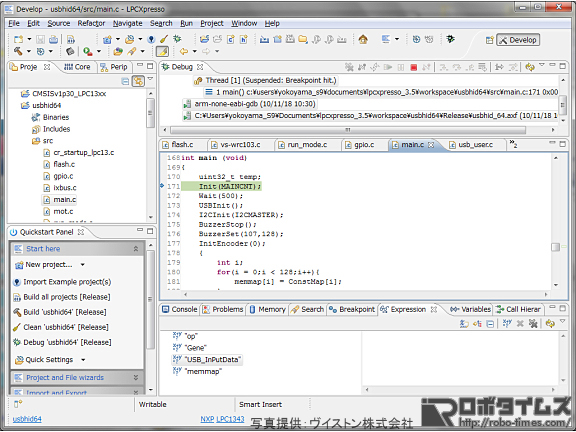This screenshot has height=432, width=576.
Task: Expand the Project and File wizards section
Action: pyautogui.click(x=136, y=377)
